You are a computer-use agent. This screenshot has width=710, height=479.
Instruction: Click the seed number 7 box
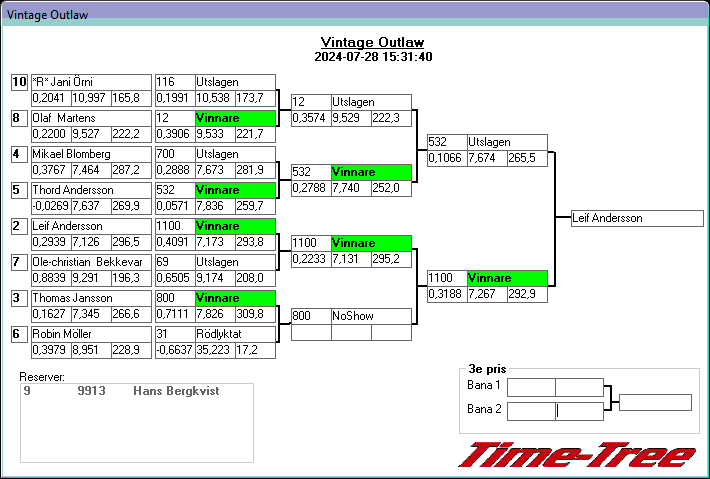(19, 262)
